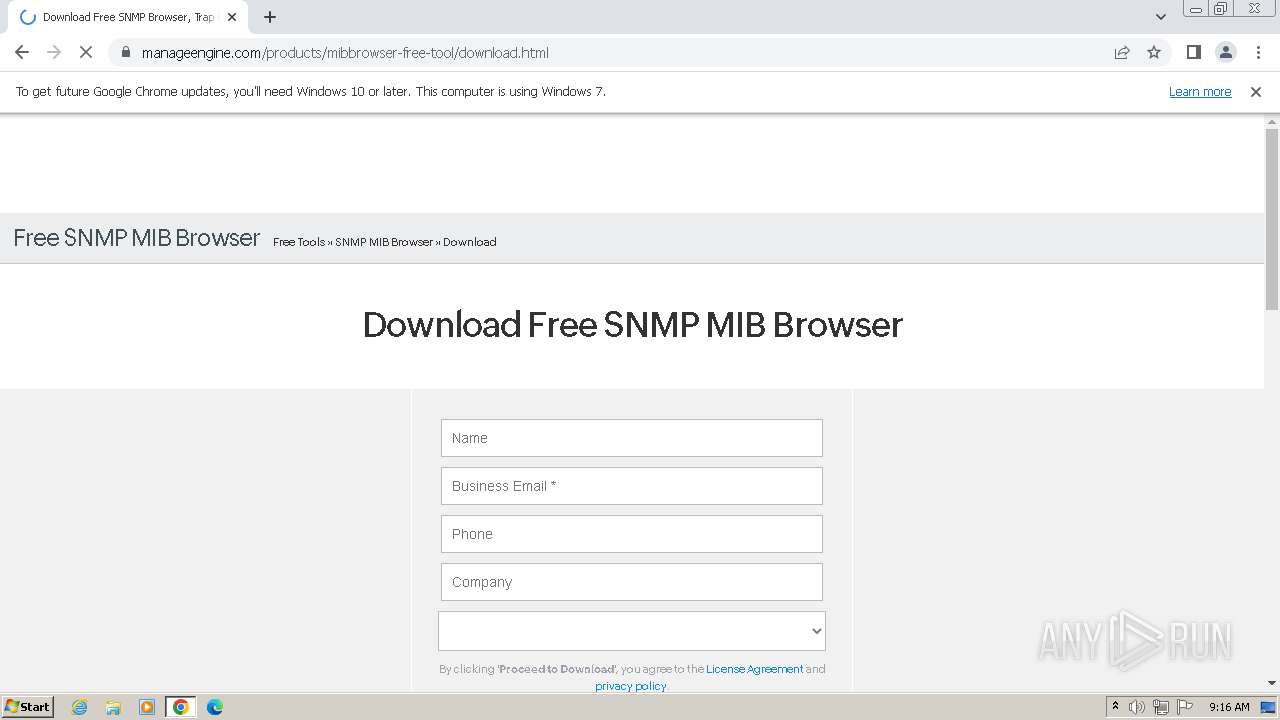
Task: Click the Free SNMP MIB Browser title
Action: 137,238
